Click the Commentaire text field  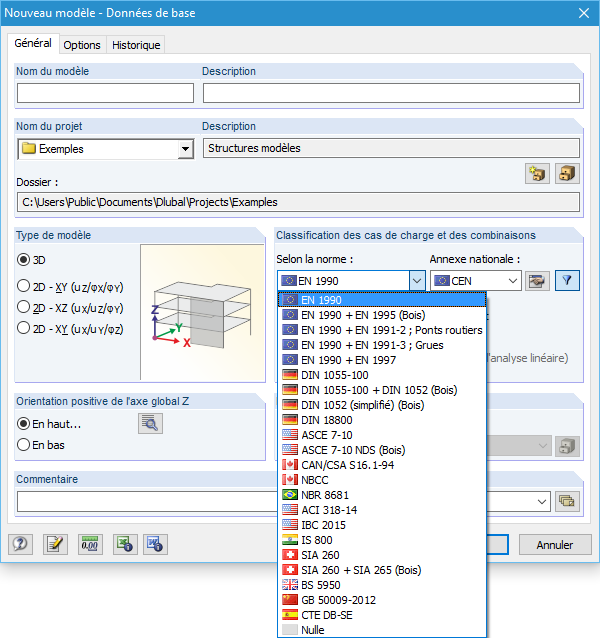[x=146, y=501]
